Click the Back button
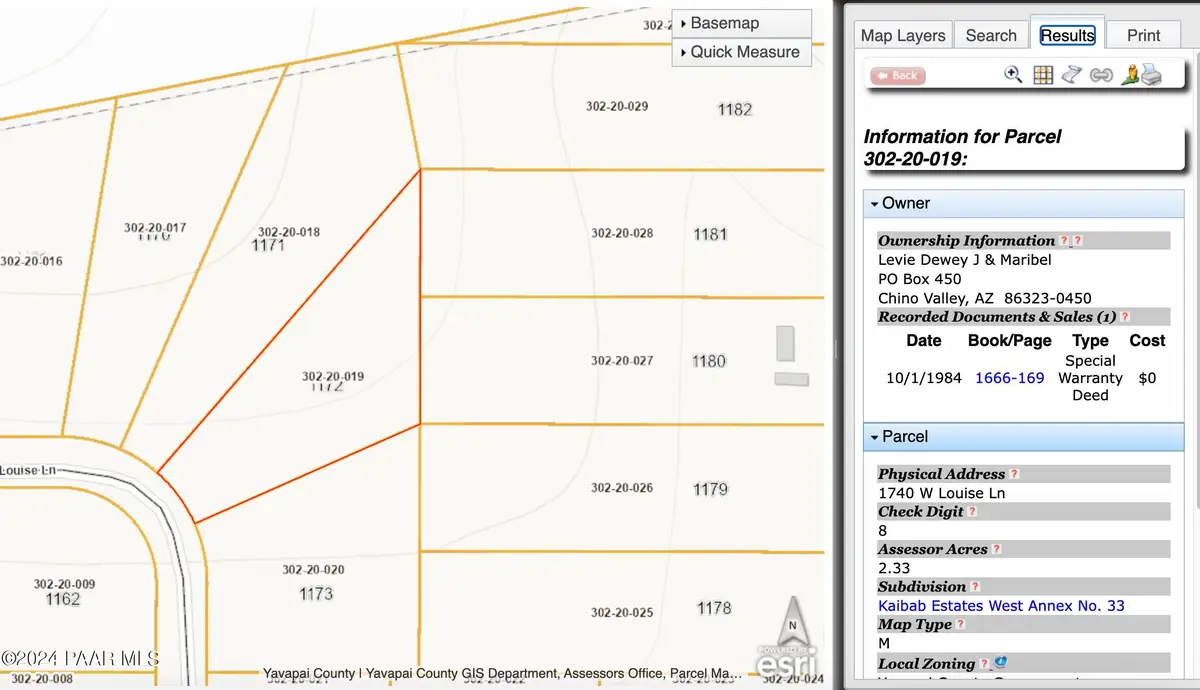1200x690 pixels. click(896, 74)
